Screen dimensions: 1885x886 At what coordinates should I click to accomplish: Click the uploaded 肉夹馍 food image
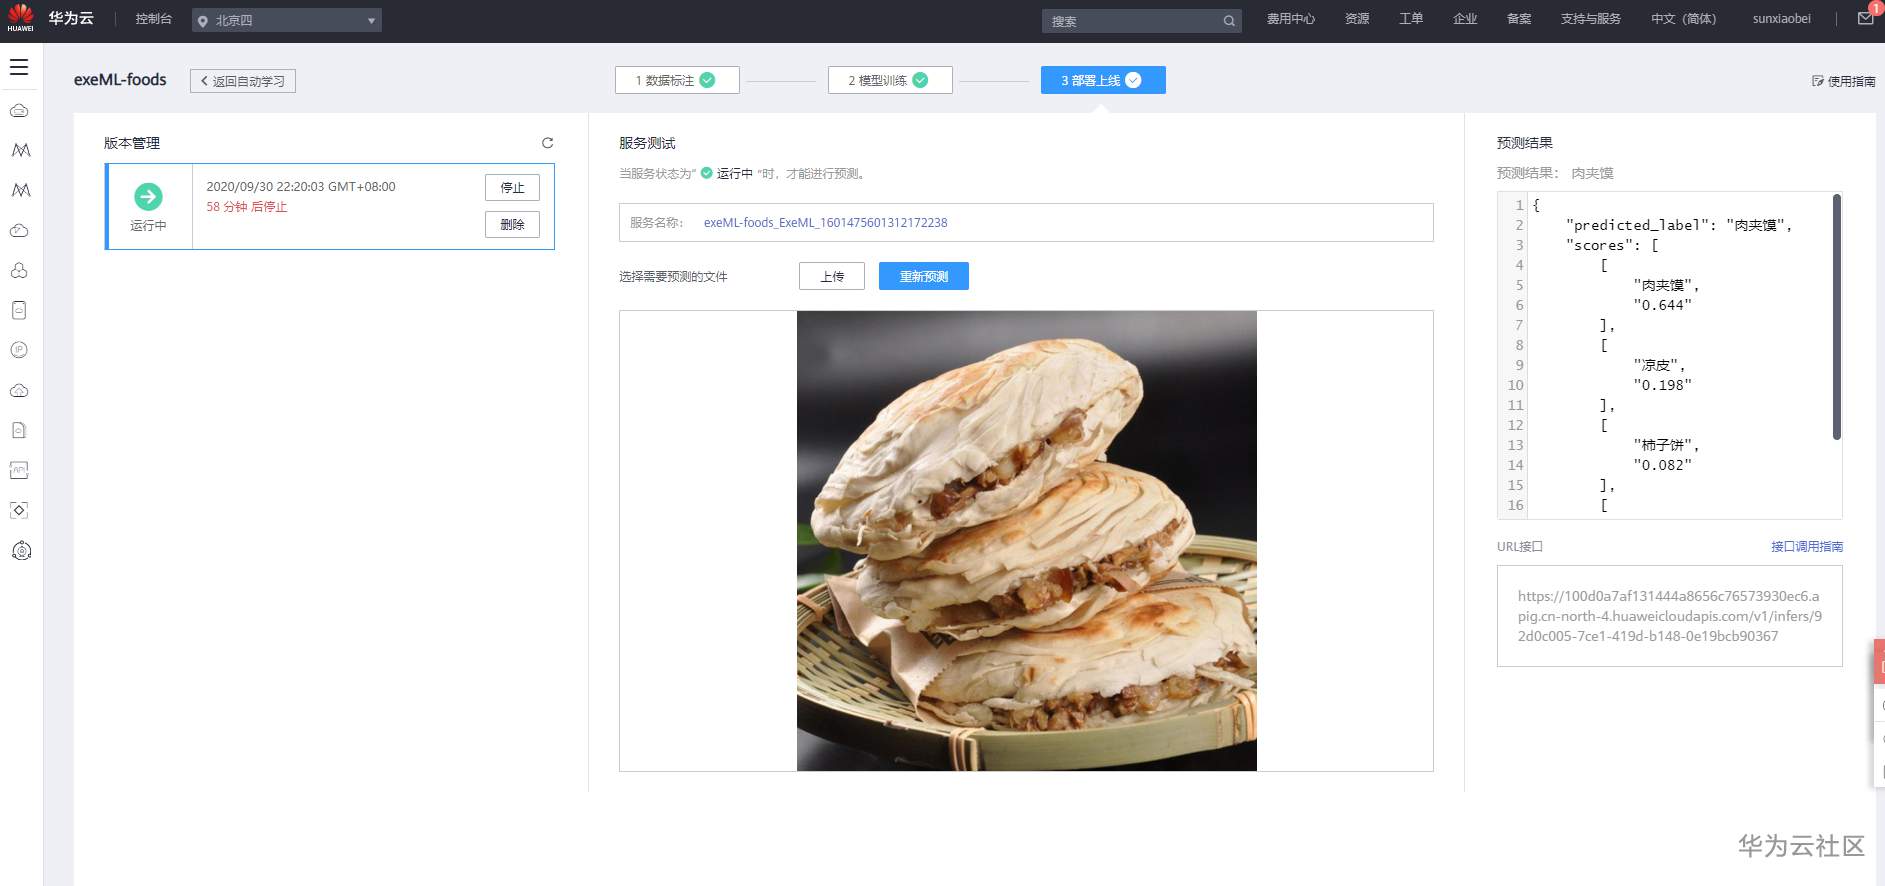click(x=1026, y=541)
